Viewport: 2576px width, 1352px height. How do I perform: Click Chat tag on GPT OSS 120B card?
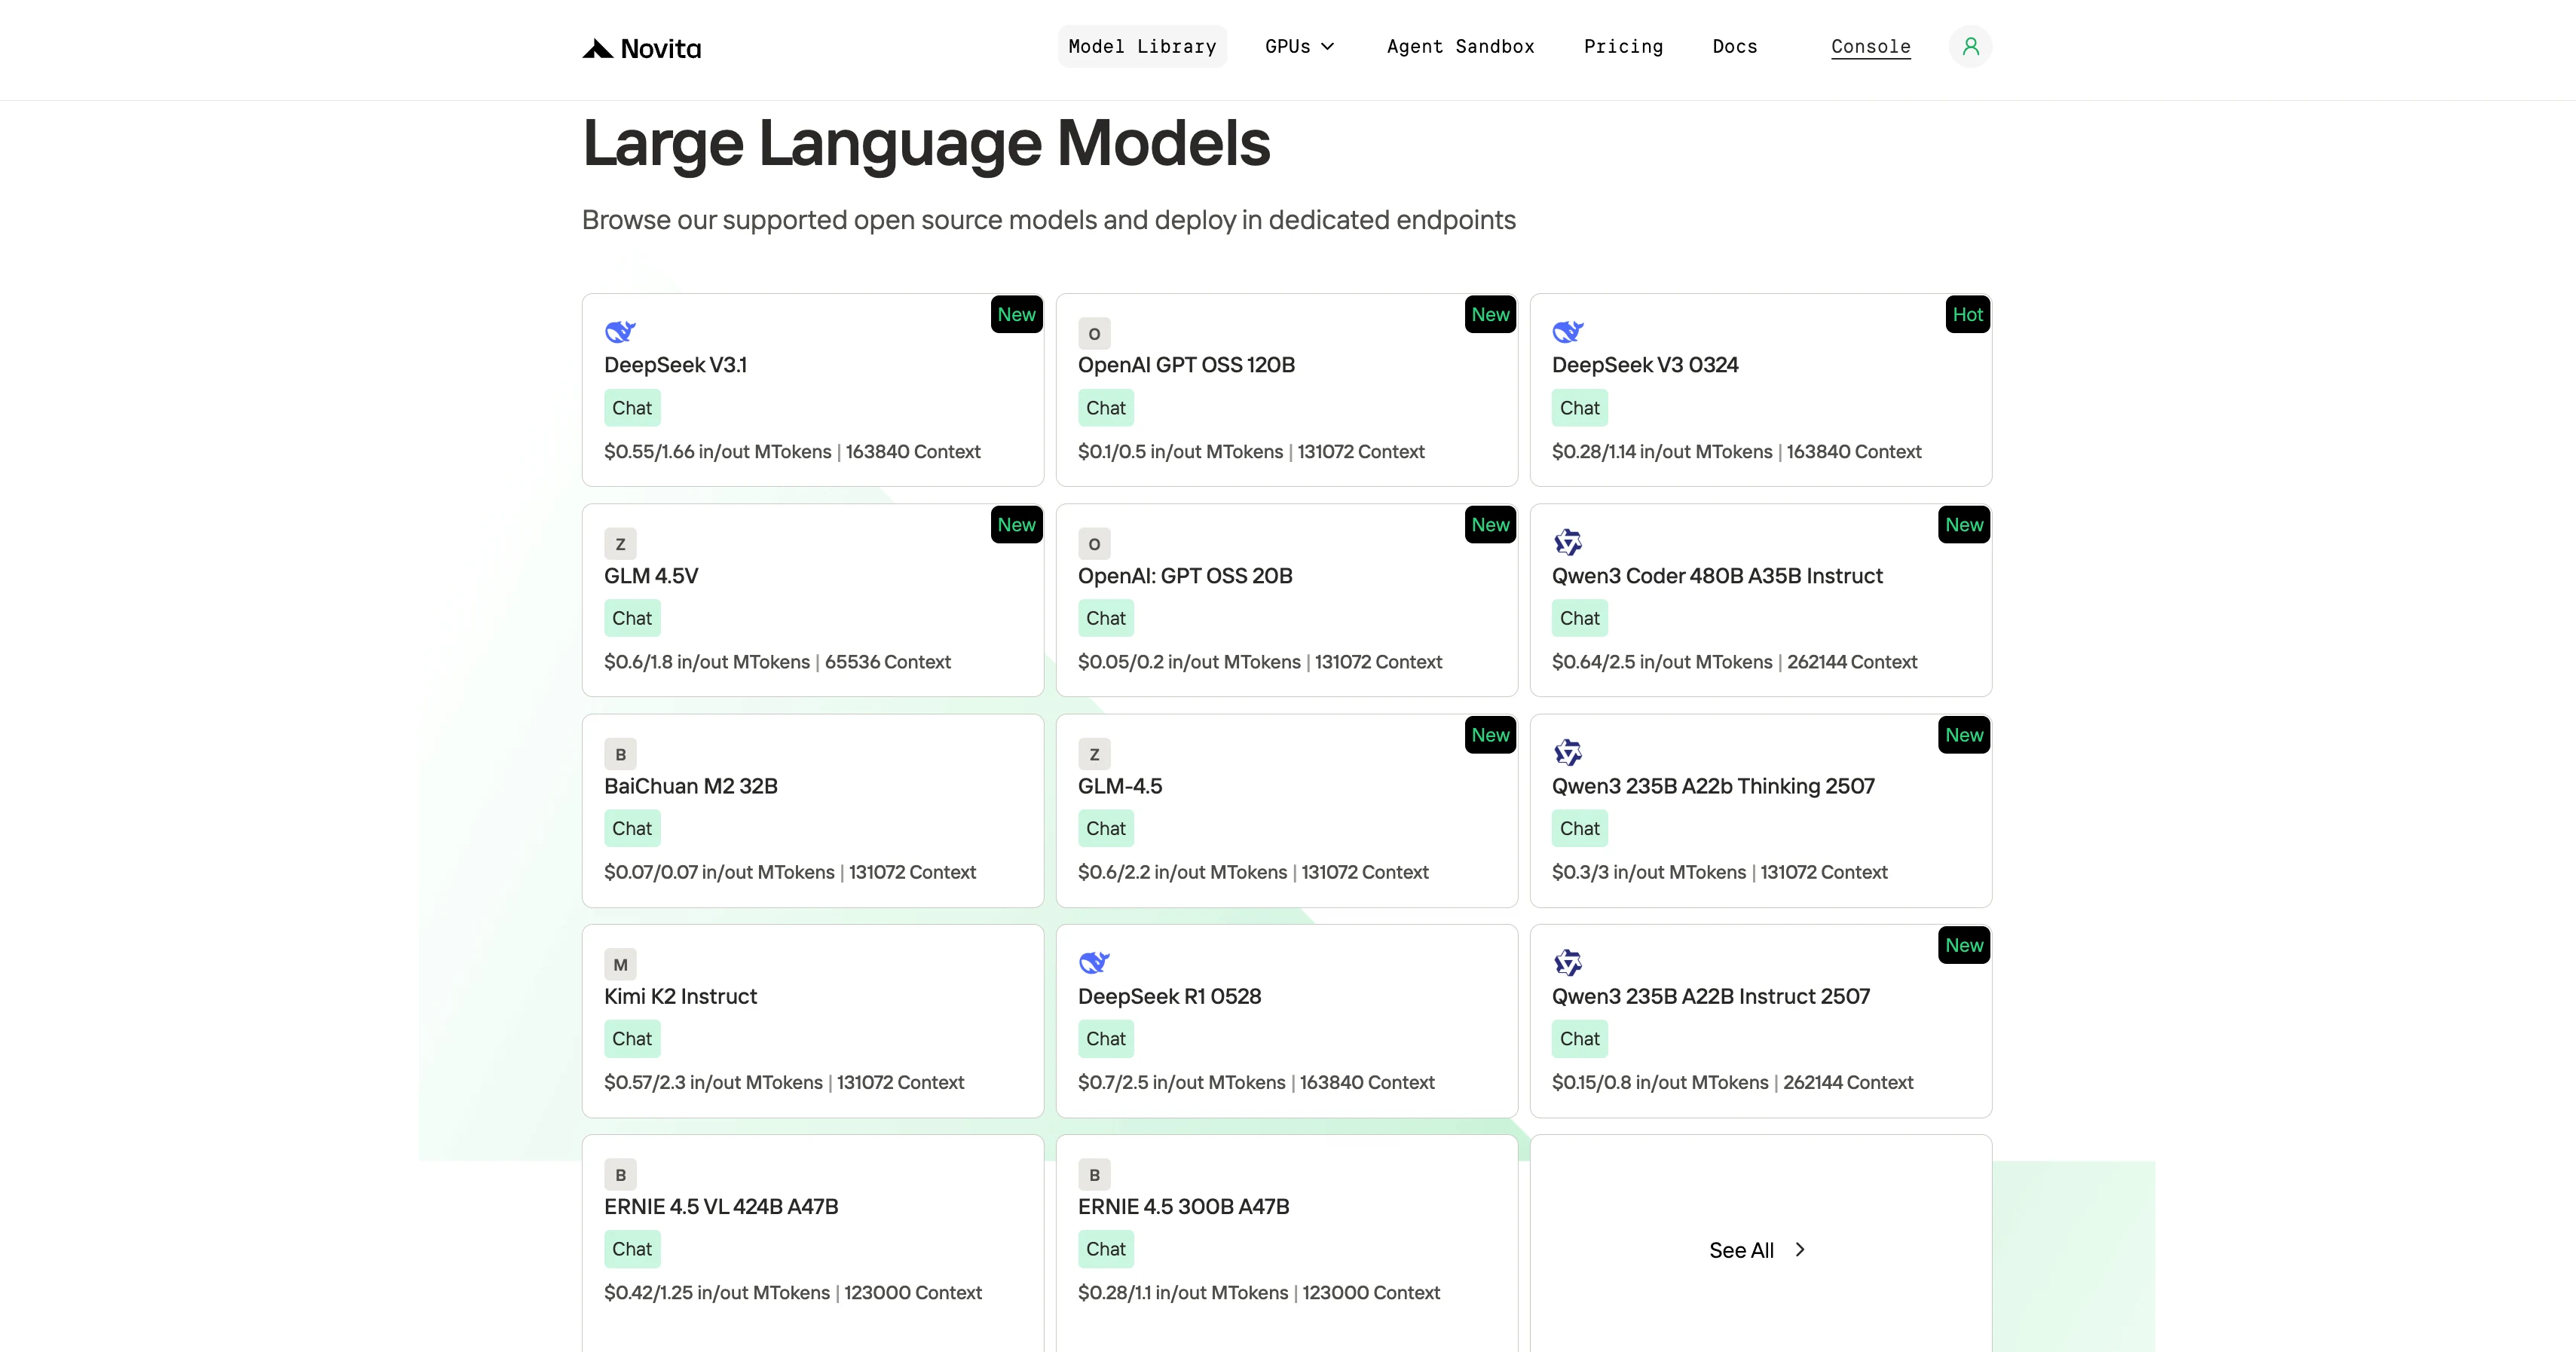[x=1106, y=408]
